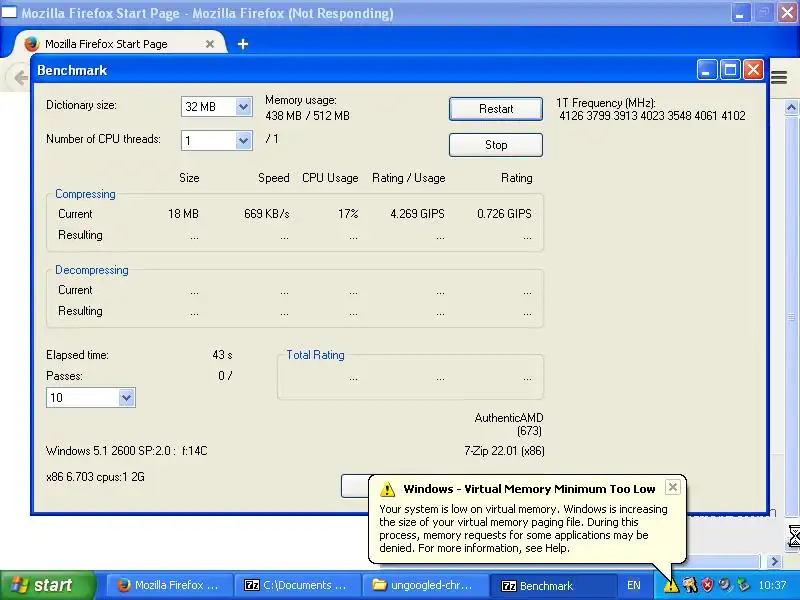Click the speaker volume tray icon
Viewport: 800px width, 600px height.
point(724,585)
